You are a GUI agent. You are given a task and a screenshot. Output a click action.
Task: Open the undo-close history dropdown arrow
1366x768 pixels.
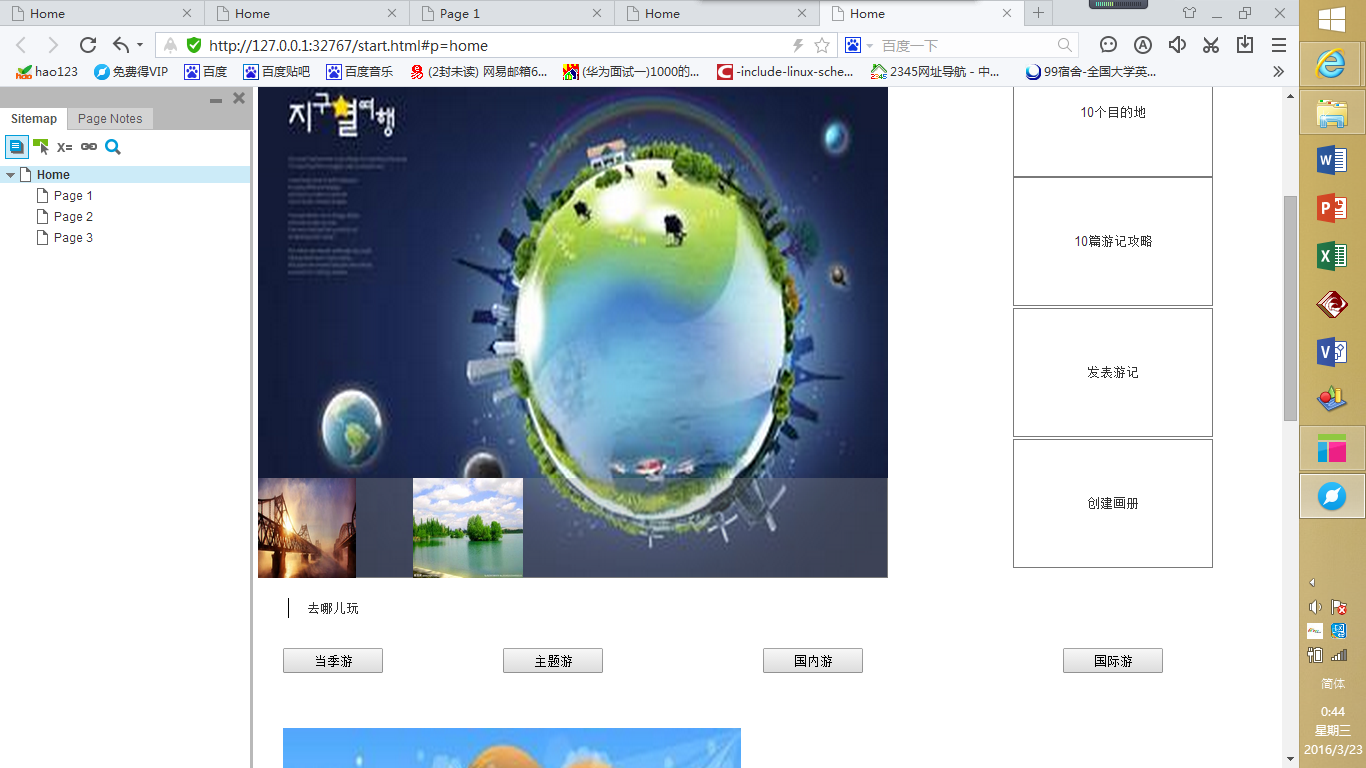pyautogui.click(x=140, y=45)
